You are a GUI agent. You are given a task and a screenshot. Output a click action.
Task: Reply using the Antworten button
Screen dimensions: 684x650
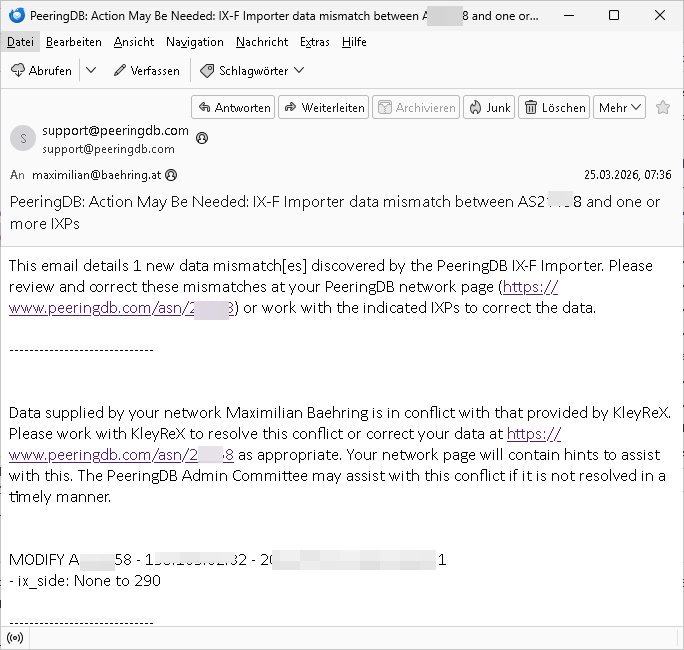point(233,107)
